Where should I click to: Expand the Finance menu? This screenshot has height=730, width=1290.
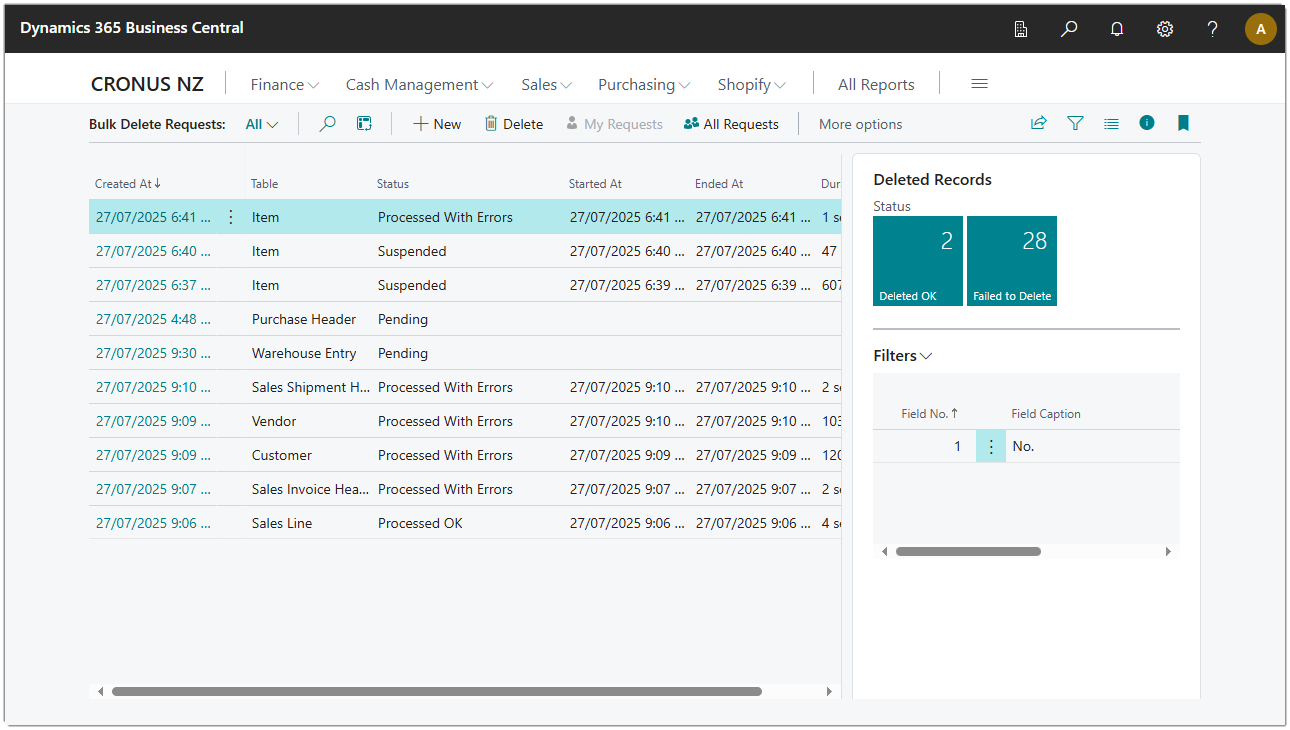click(x=285, y=85)
